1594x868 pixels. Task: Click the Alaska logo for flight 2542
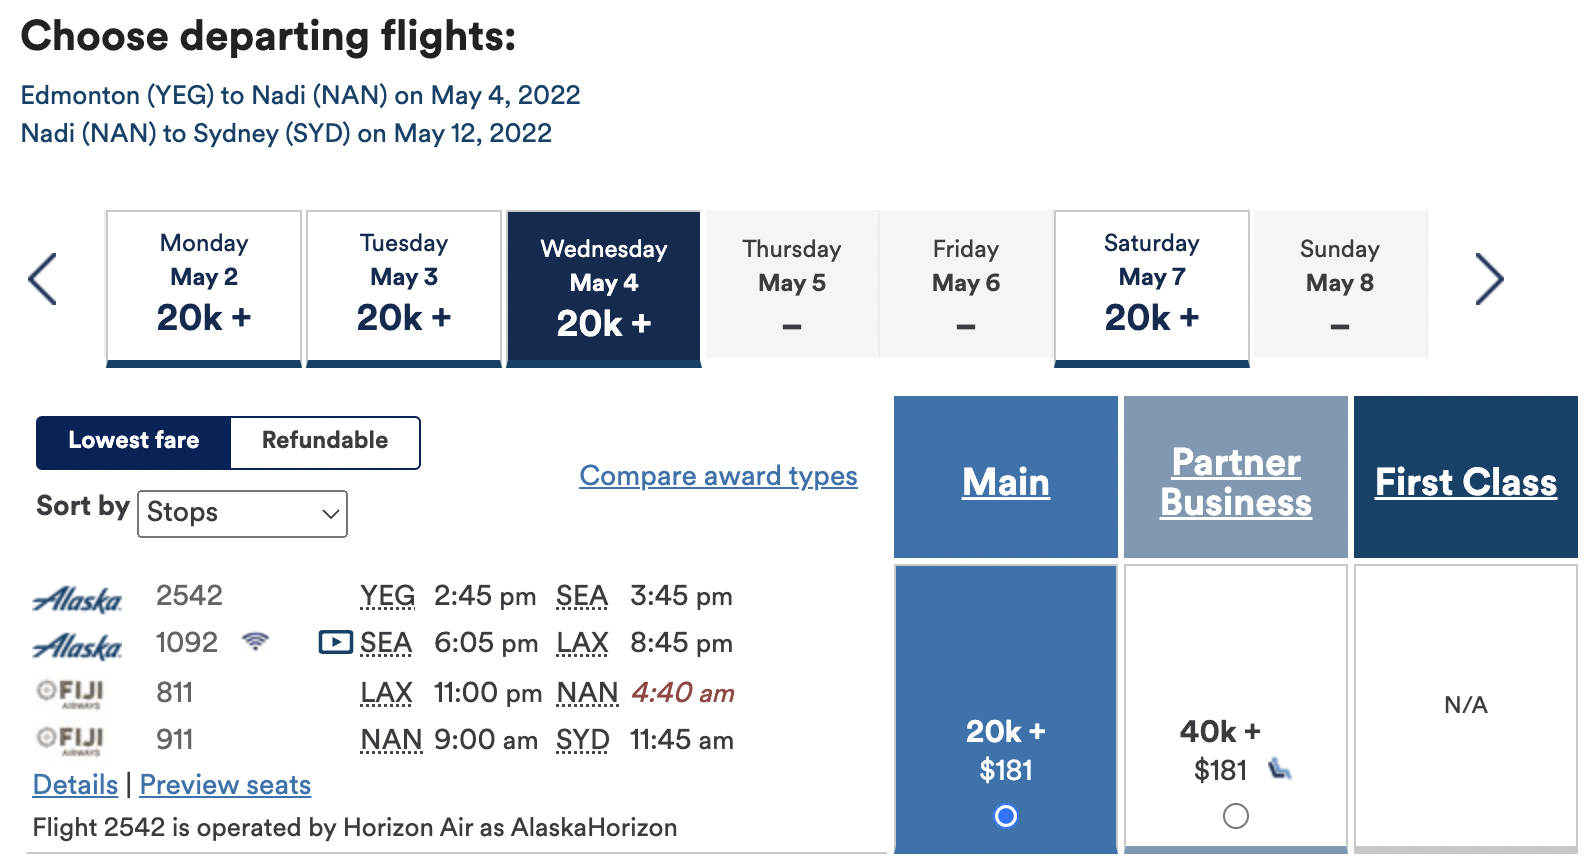tap(78, 599)
